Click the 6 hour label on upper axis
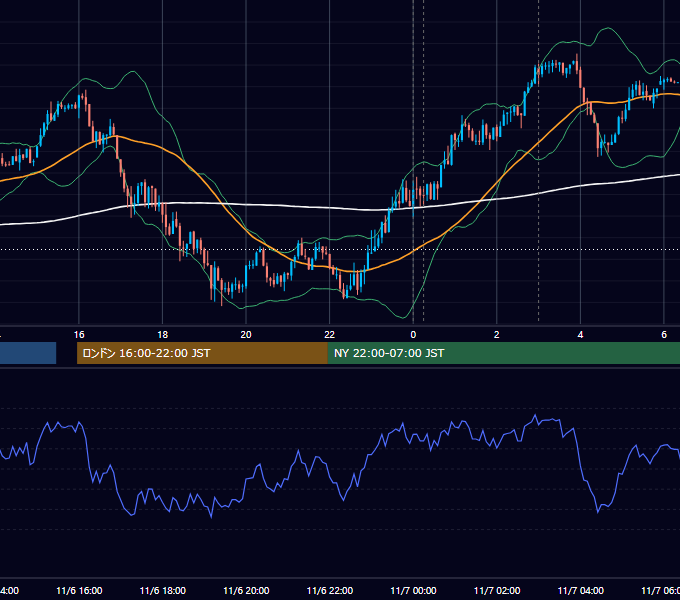Image resolution: width=680 pixels, height=600 pixels. tap(664, 335)
